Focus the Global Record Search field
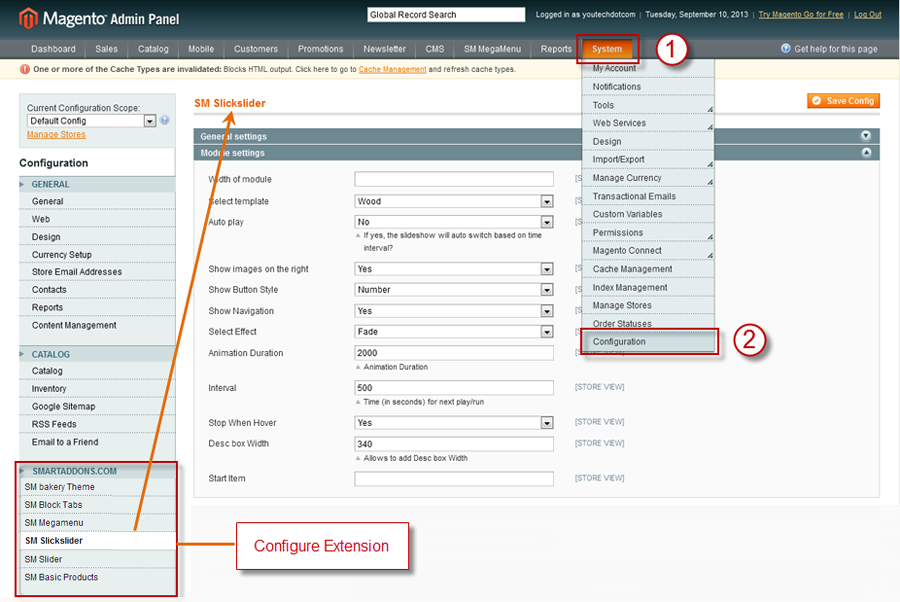900x602 pixels. point(446,15)
